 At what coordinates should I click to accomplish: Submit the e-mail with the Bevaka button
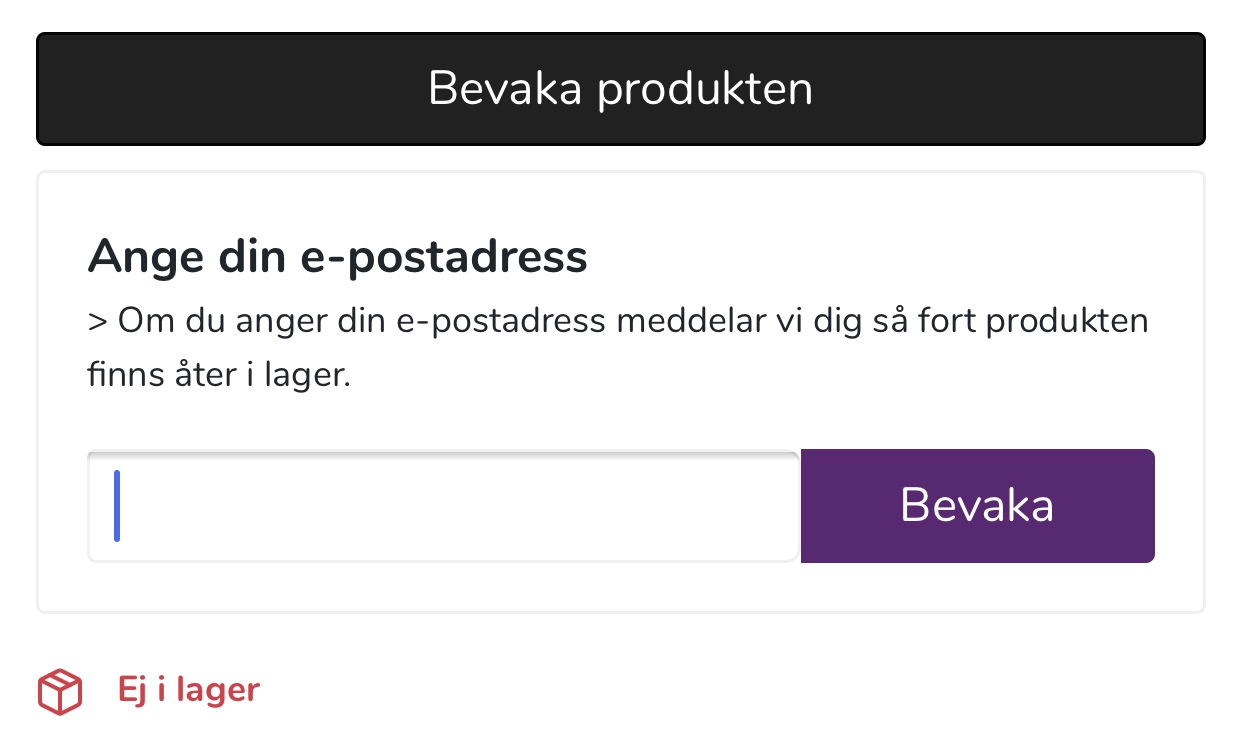point(977,506)
